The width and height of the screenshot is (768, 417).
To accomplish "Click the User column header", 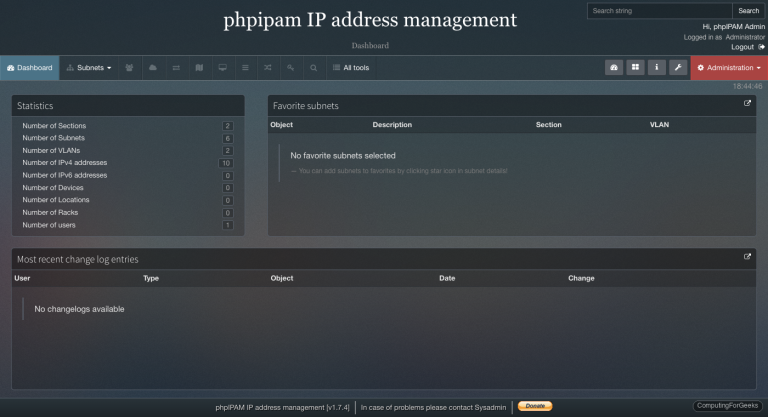I will click(x=22, y=278).
